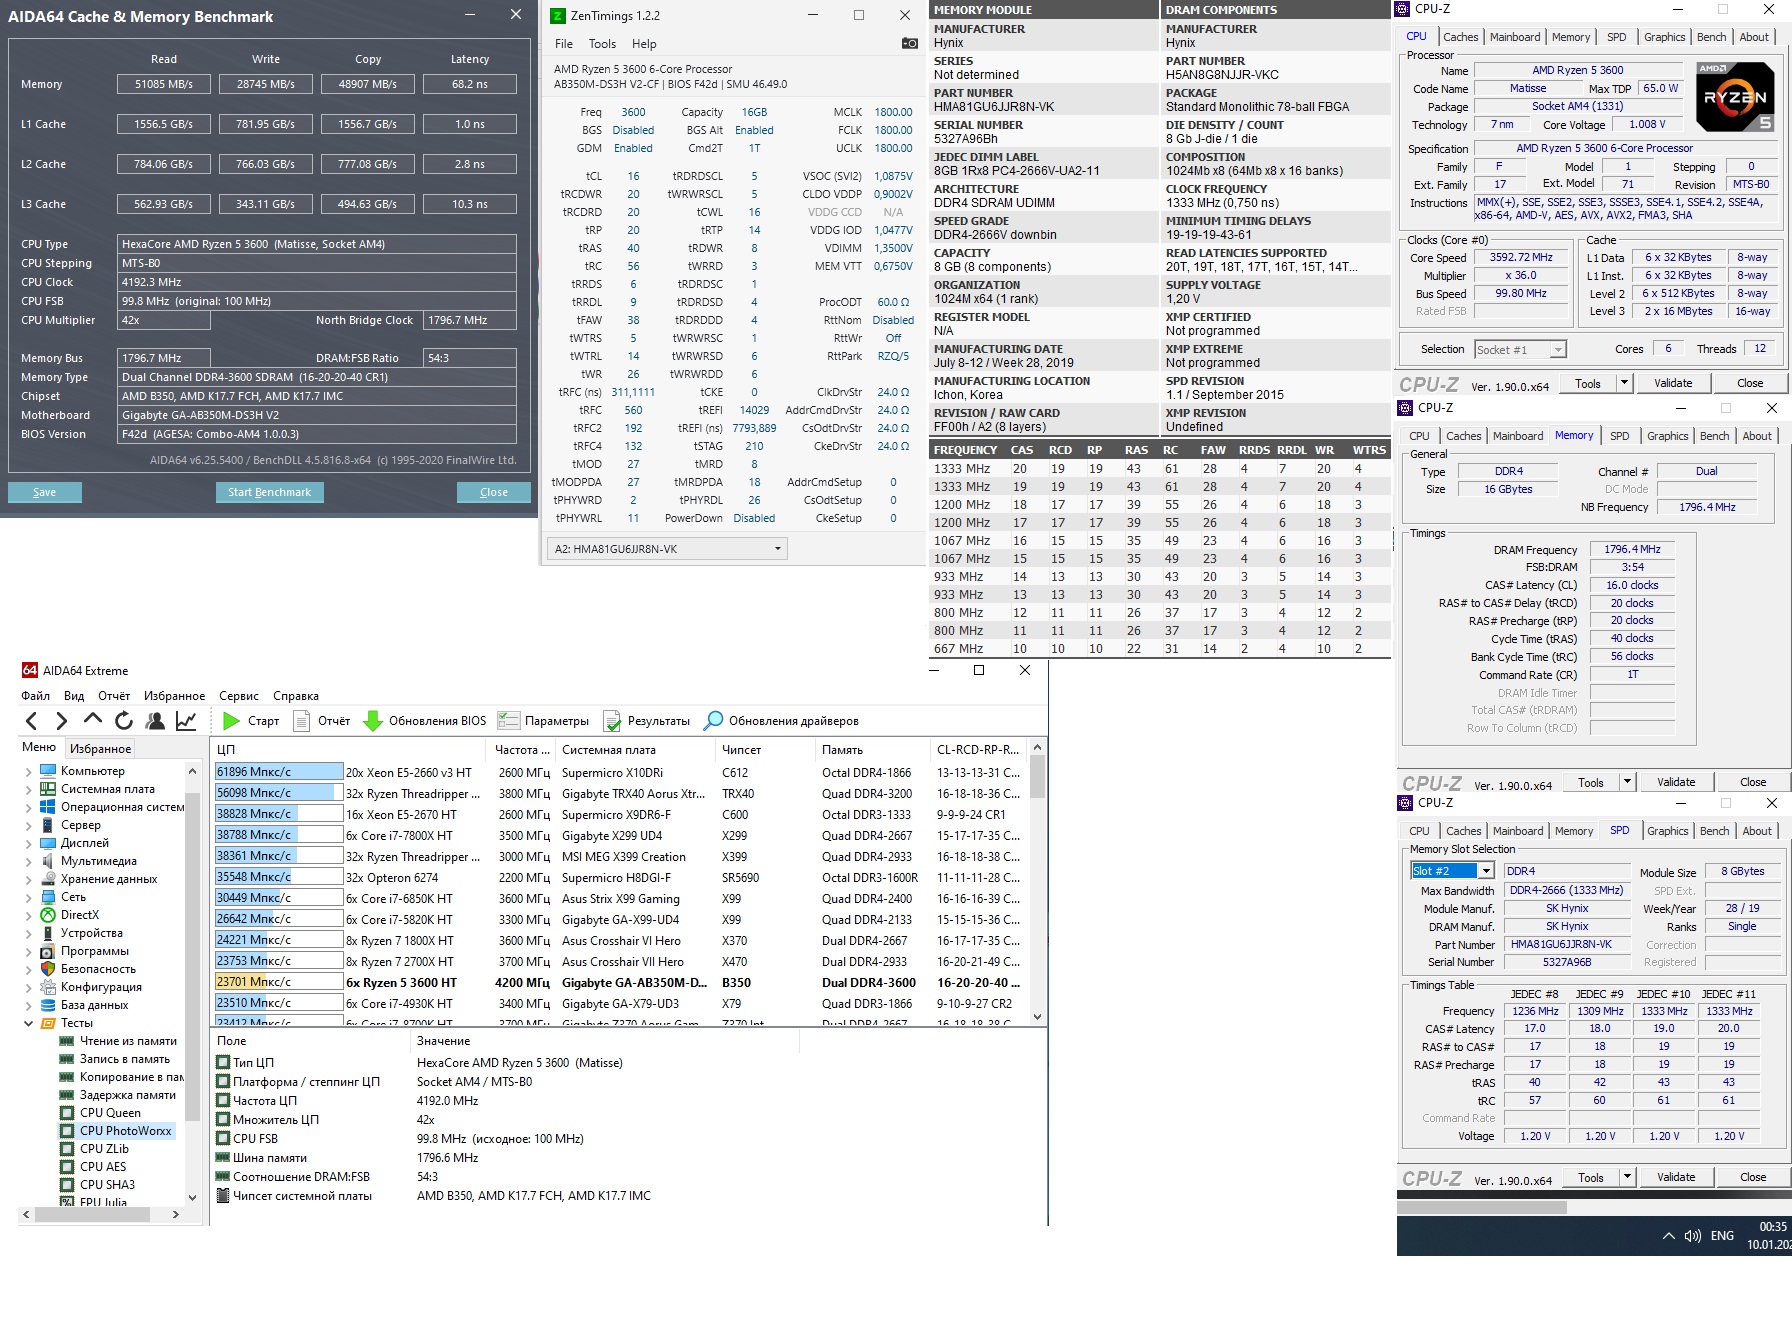The height and width of the screenshot is (1344, 1792).
Task: Open Параметры in the AIDA64 Extreme toolbar
Action: pos(544,721)
